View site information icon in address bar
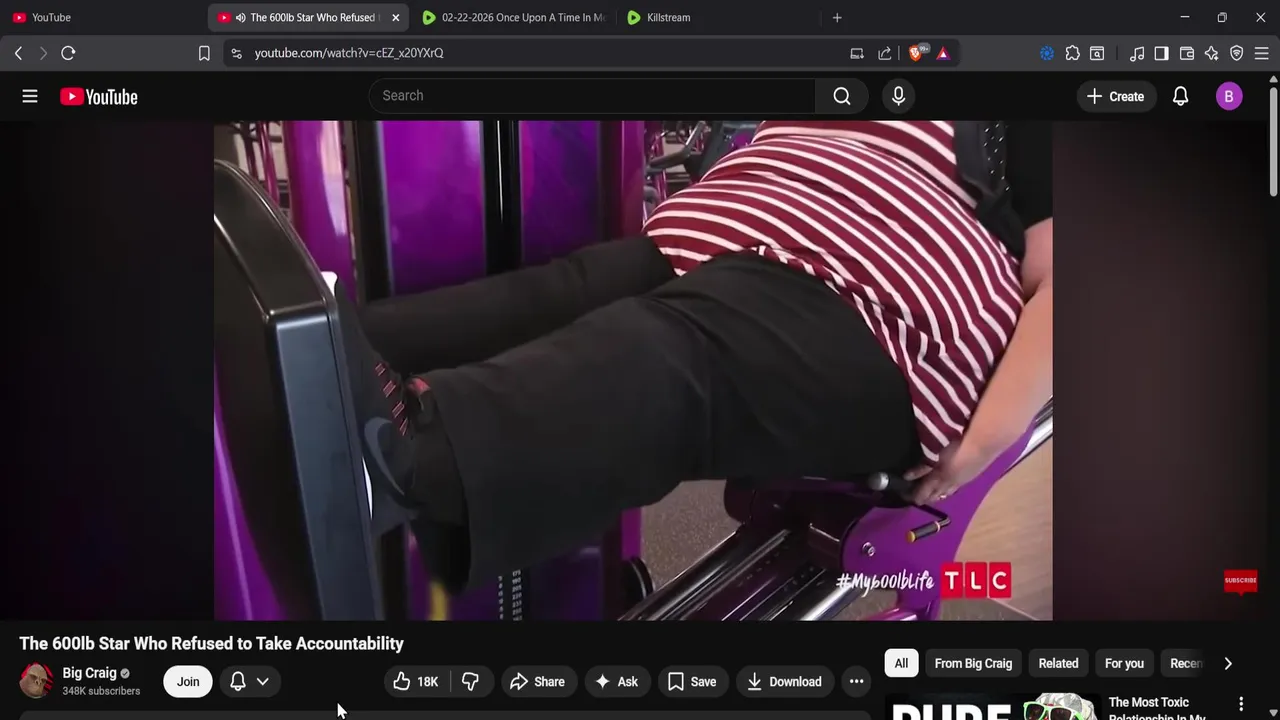Image resolution: width=1280 pixels, height=720 pixels. click(x=236, y=53)
